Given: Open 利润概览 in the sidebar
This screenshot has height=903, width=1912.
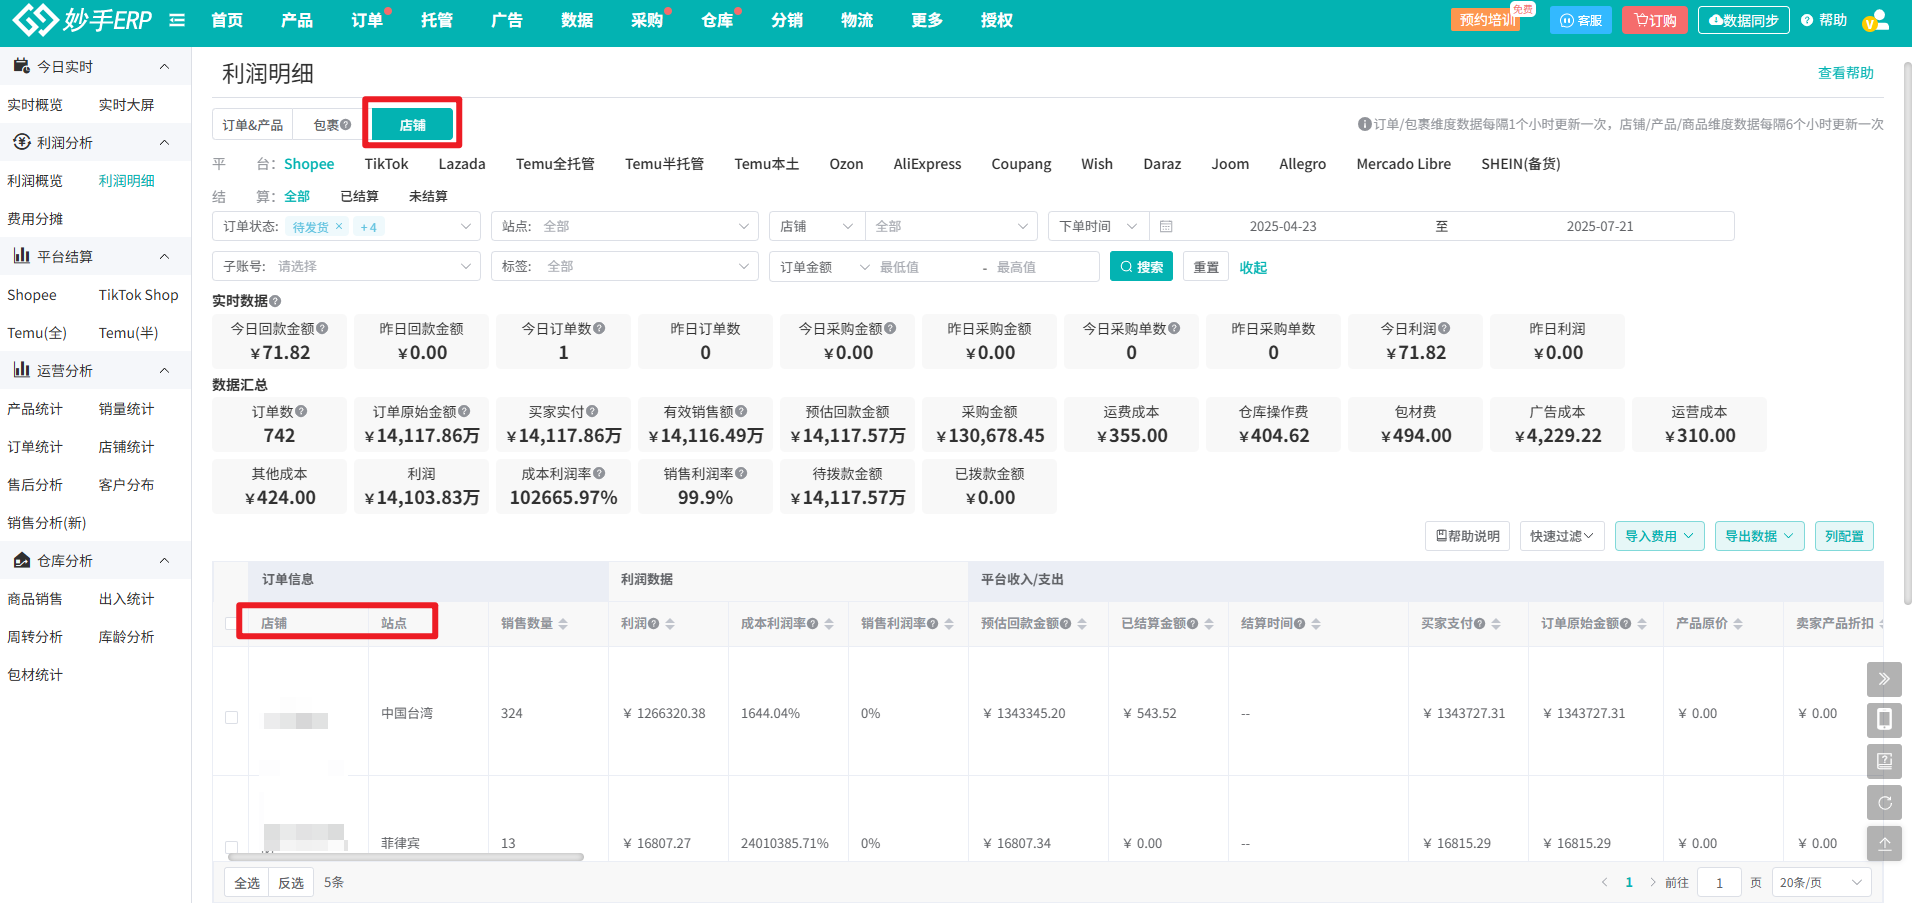Looking at the screenshot, I should 35,181.
